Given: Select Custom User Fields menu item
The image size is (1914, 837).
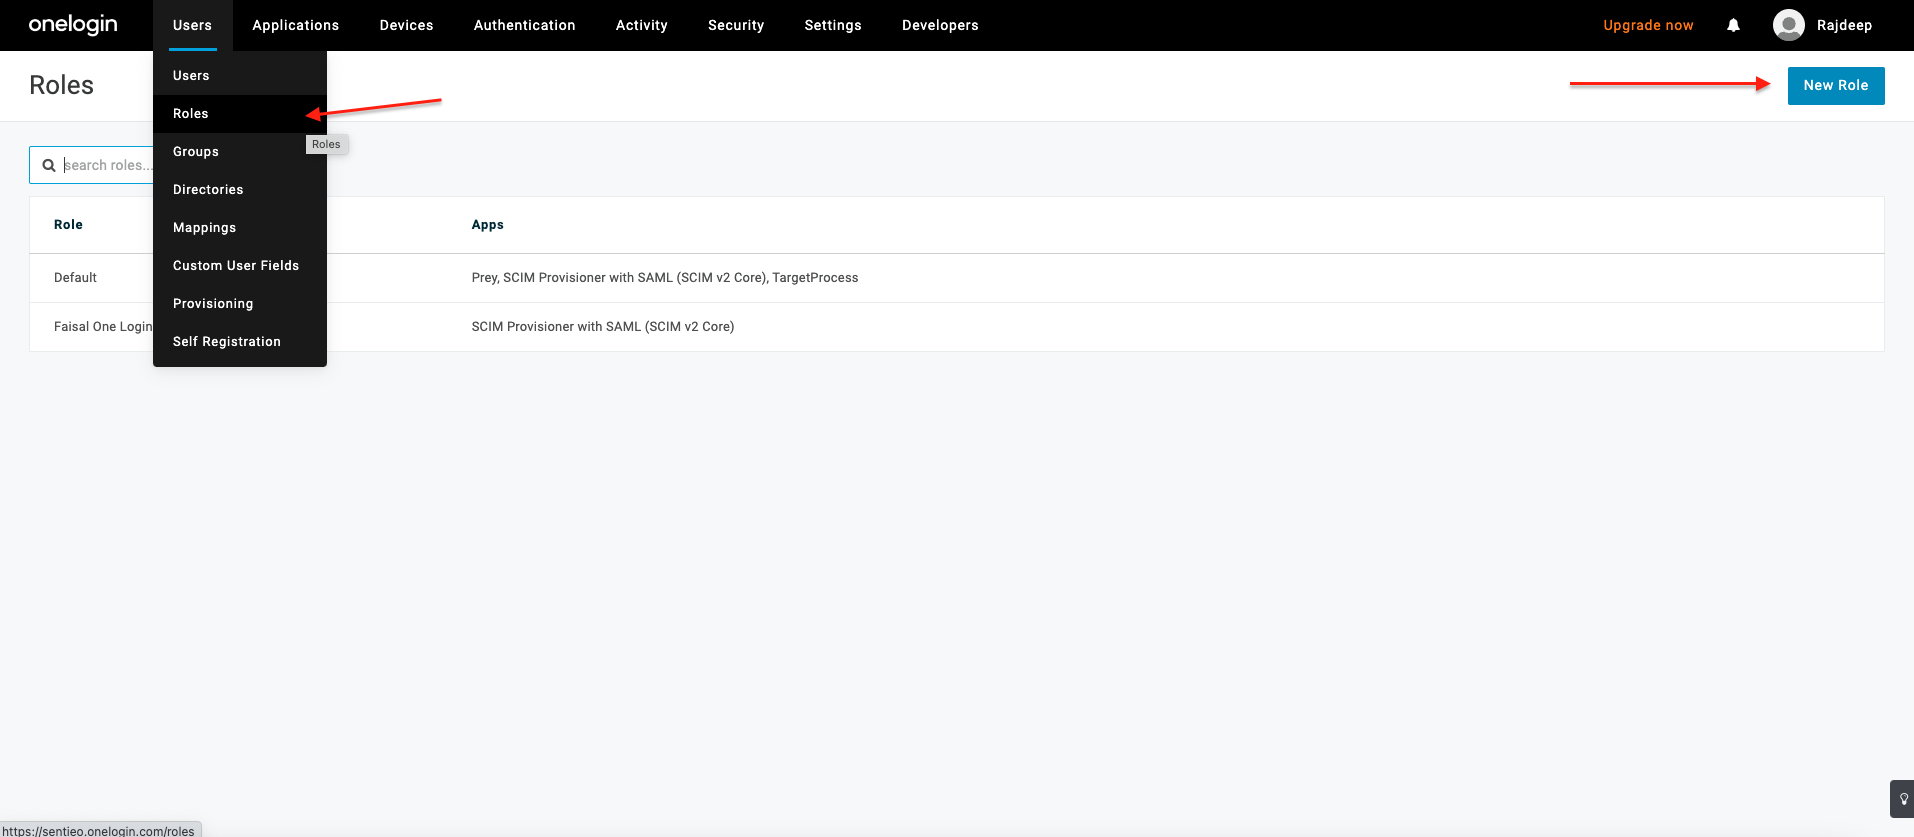Looking at the screenshot, I should pos(236,266).
